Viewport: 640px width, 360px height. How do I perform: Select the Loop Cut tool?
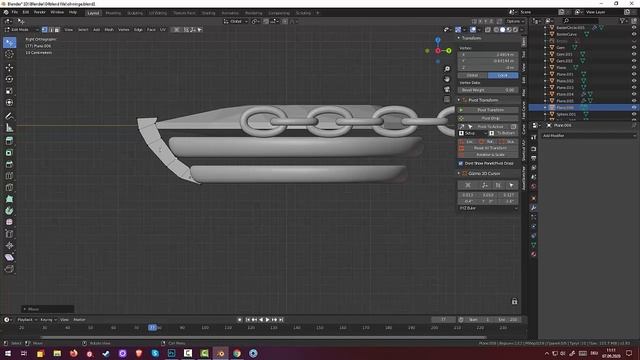(9, 176)
